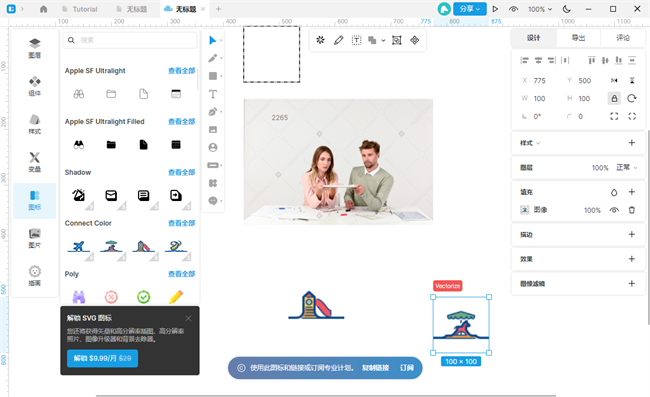Open the 正常 blend mode dropdown

pos(626,167)
